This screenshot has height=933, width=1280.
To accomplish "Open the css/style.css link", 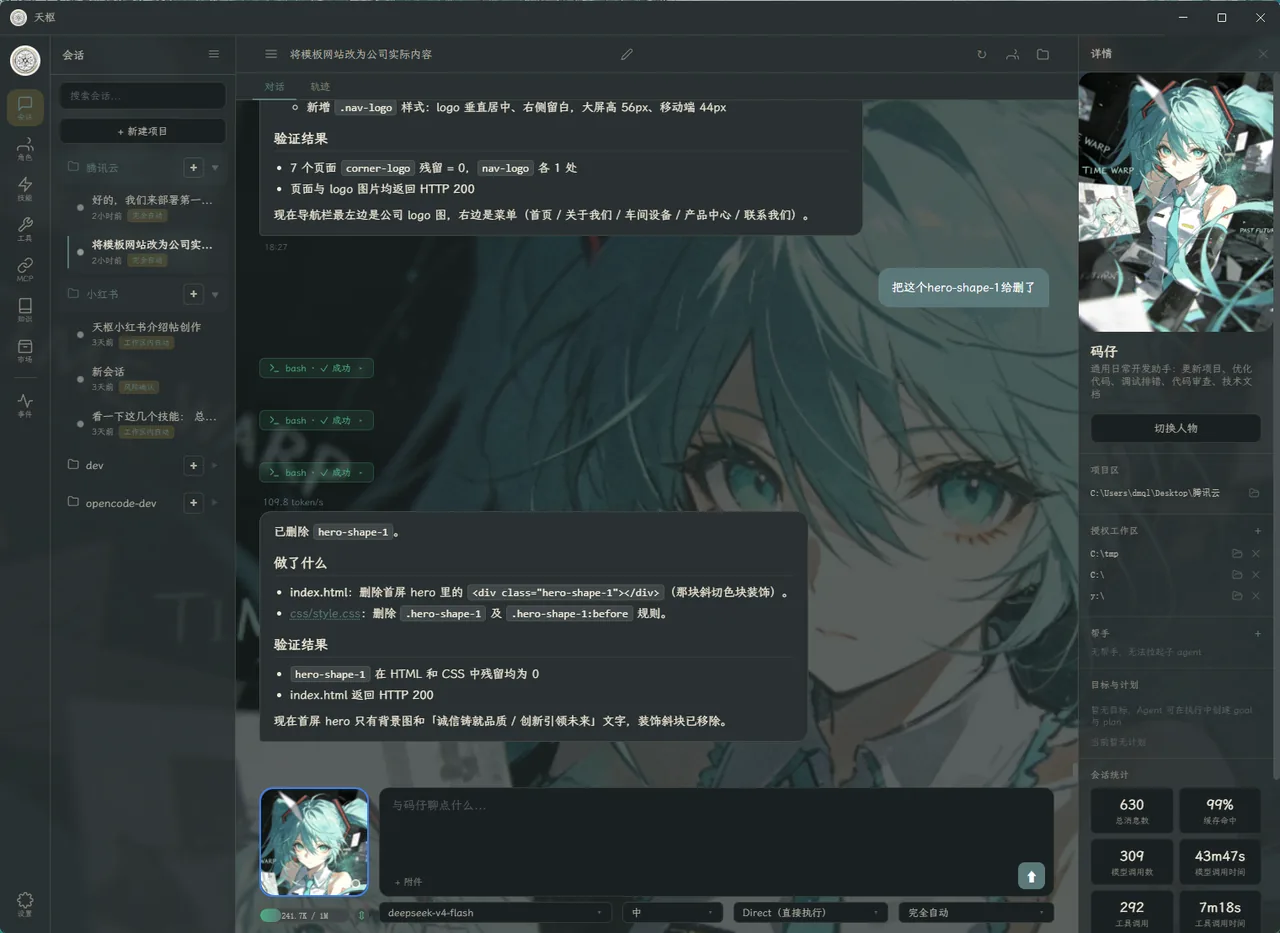I will (325, 614).
